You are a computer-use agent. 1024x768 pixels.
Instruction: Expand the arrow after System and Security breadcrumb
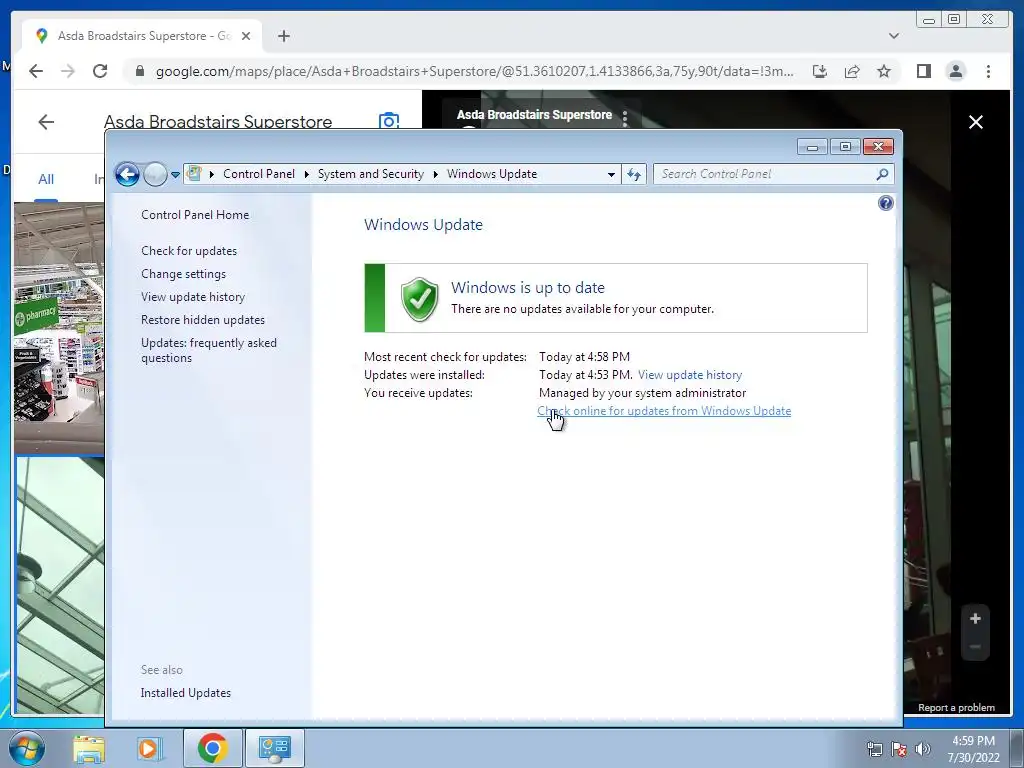tap(436, 174)
